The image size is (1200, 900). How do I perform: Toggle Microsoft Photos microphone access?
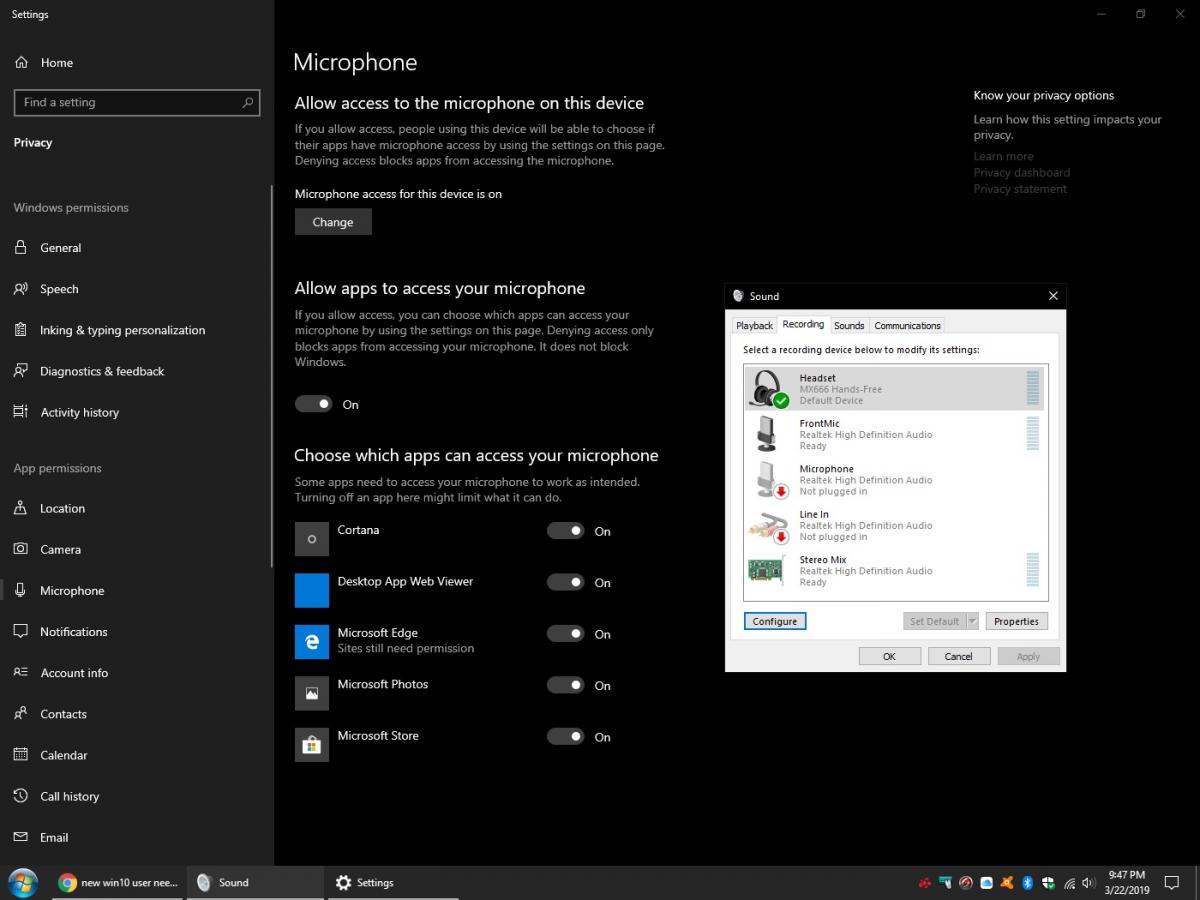(565, 685)
